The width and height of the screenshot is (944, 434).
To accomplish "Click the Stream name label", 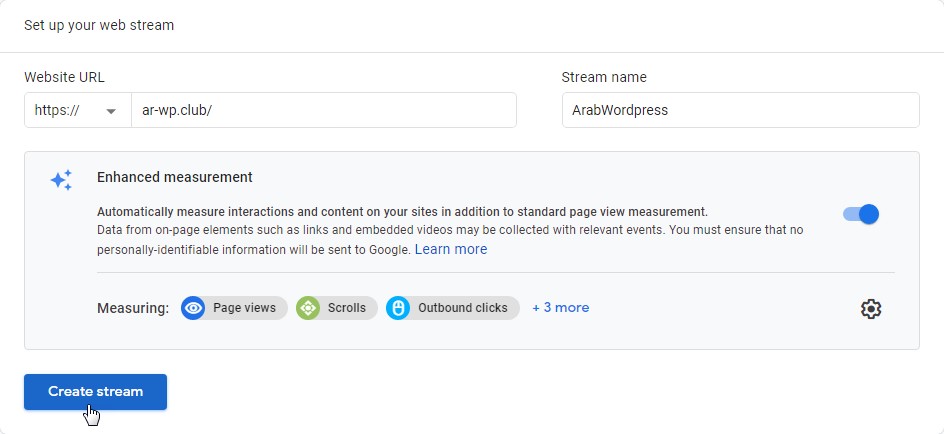I will 604,77.
